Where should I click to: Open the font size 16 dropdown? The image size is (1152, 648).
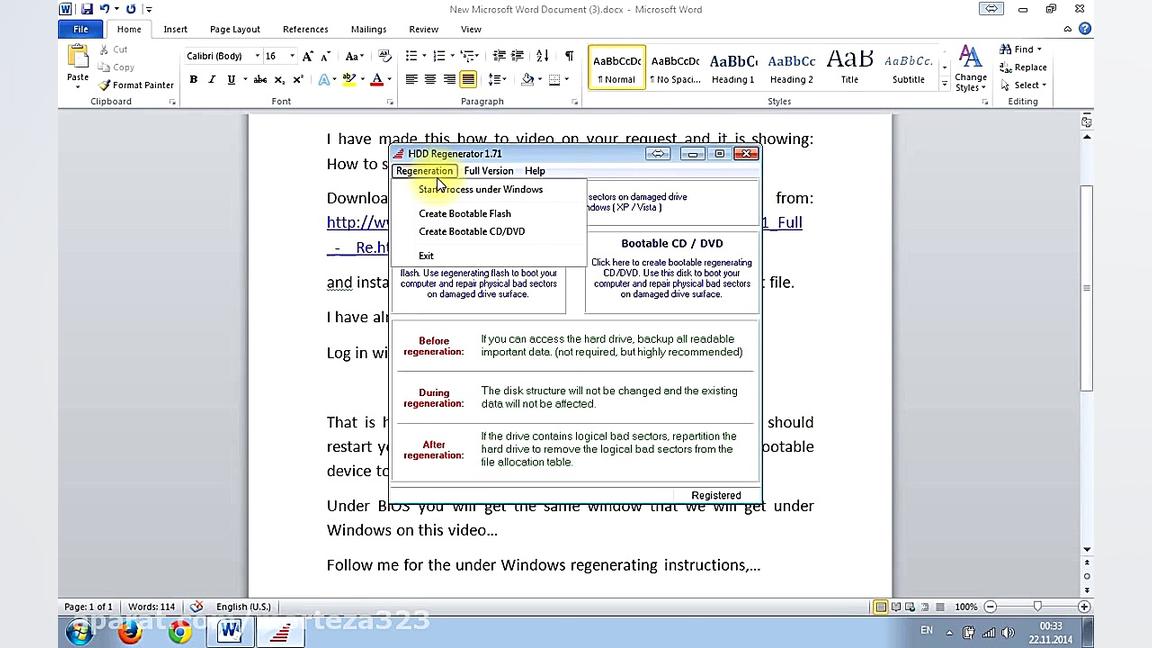(x=292, y=56)
